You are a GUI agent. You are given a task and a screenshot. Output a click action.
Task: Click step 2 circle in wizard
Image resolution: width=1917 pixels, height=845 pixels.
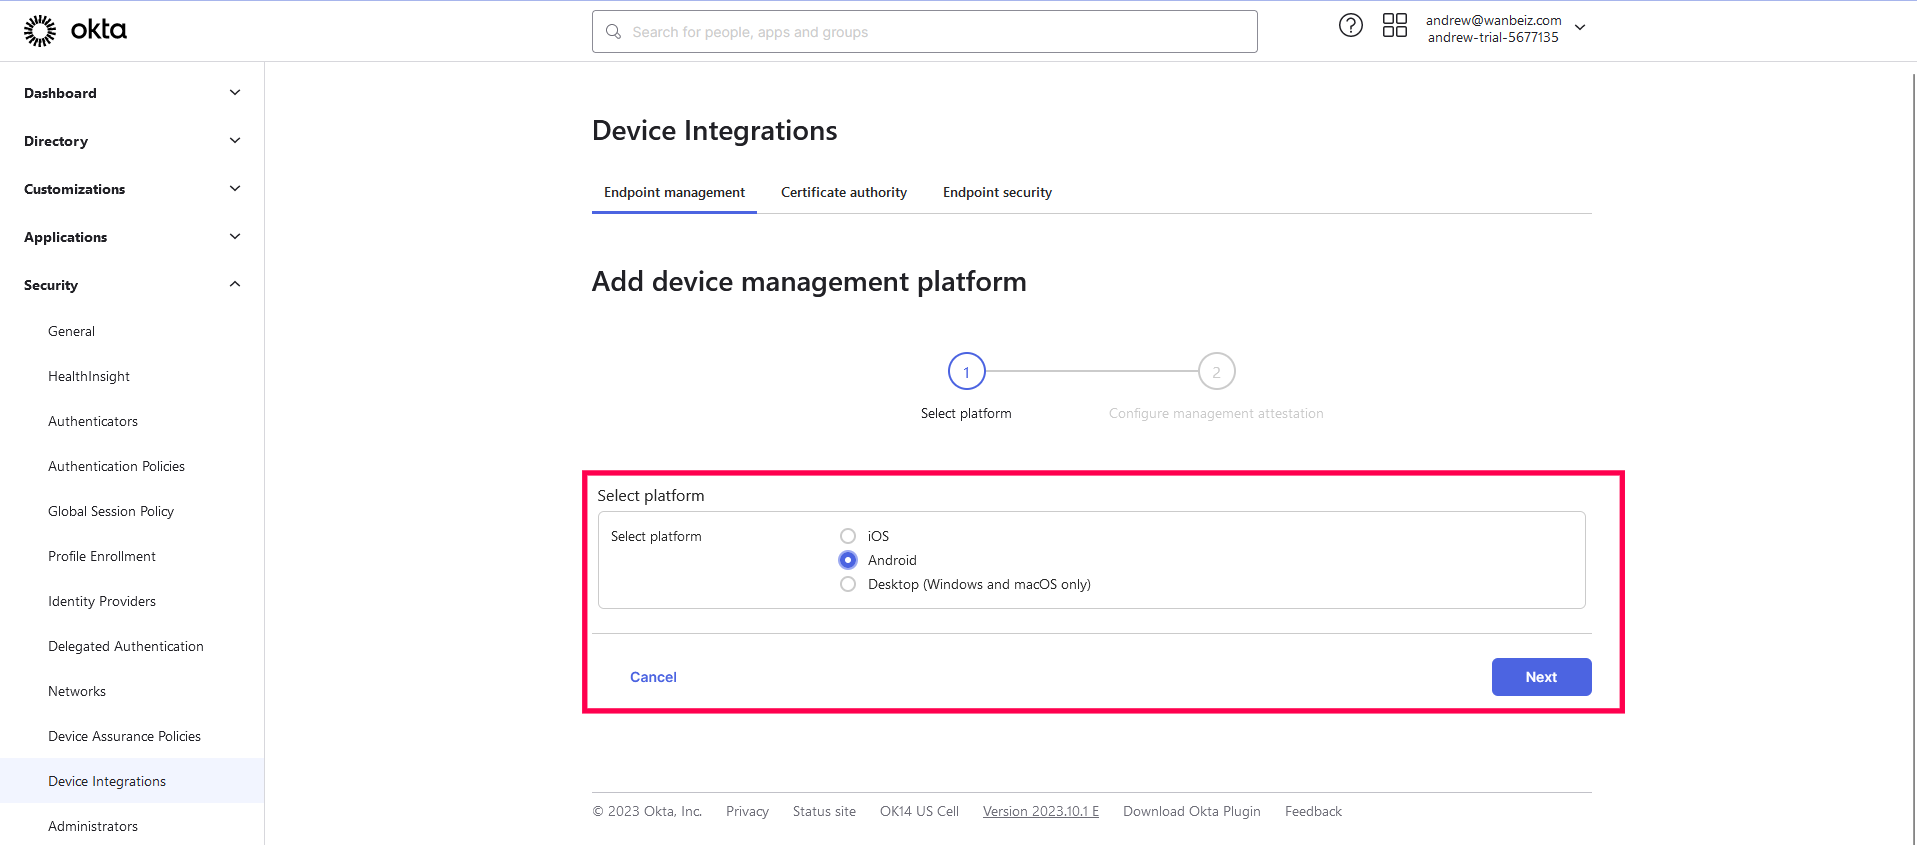pos(1216,372)
